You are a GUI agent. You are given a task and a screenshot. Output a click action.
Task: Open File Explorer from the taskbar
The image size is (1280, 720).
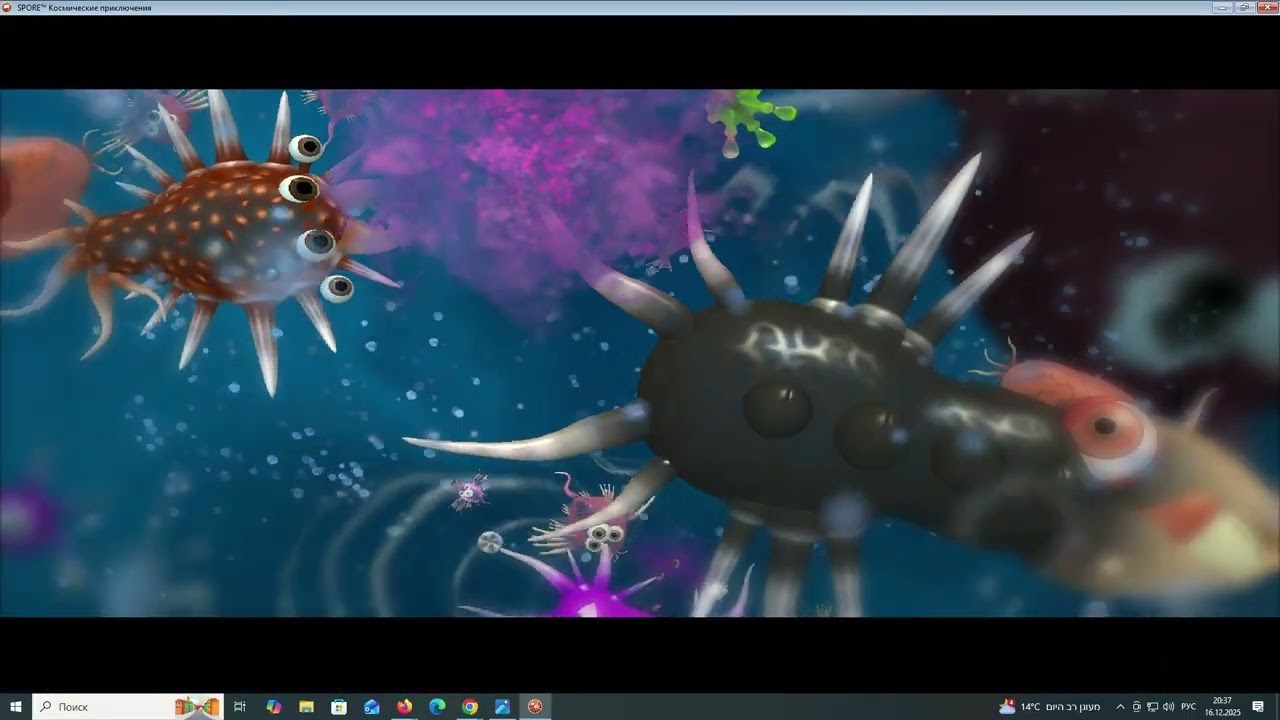click(306, 707)
